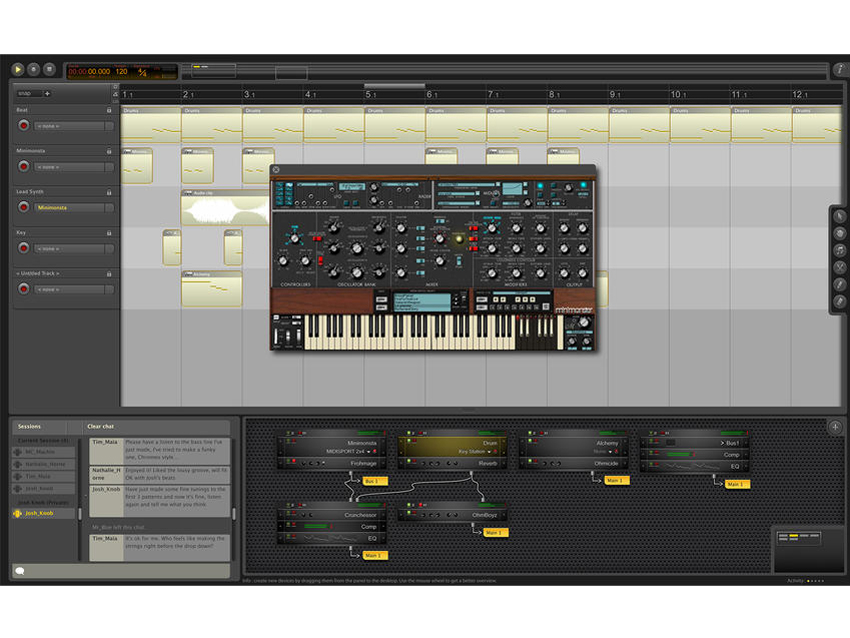Click the rack overview minimap thumbnail
Screen dimensions: 850x638
(x=799, y=537)
